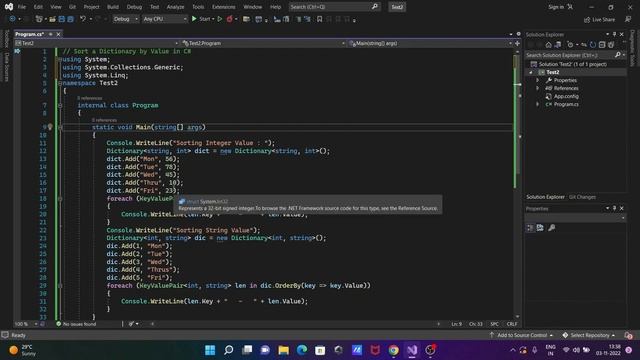Click the Navigate Backward icon
The width and height of the screenshot is (640, 360).
[12, 19]
